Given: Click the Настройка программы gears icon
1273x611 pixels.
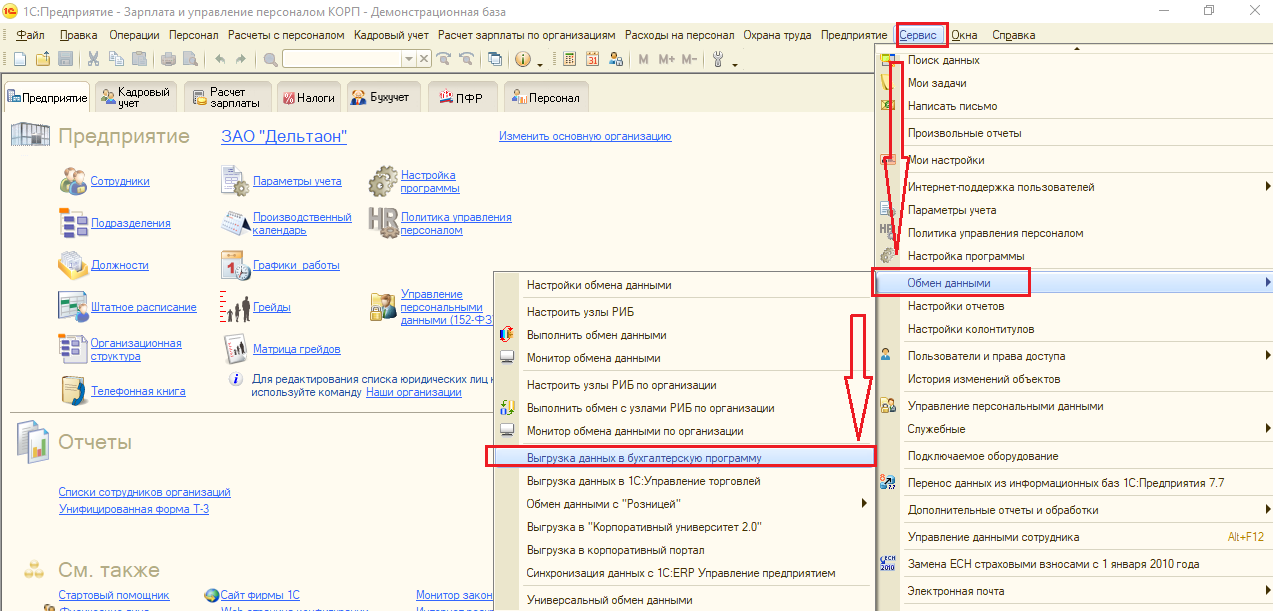Looking at the screenshot, I should tap(383, 181).
